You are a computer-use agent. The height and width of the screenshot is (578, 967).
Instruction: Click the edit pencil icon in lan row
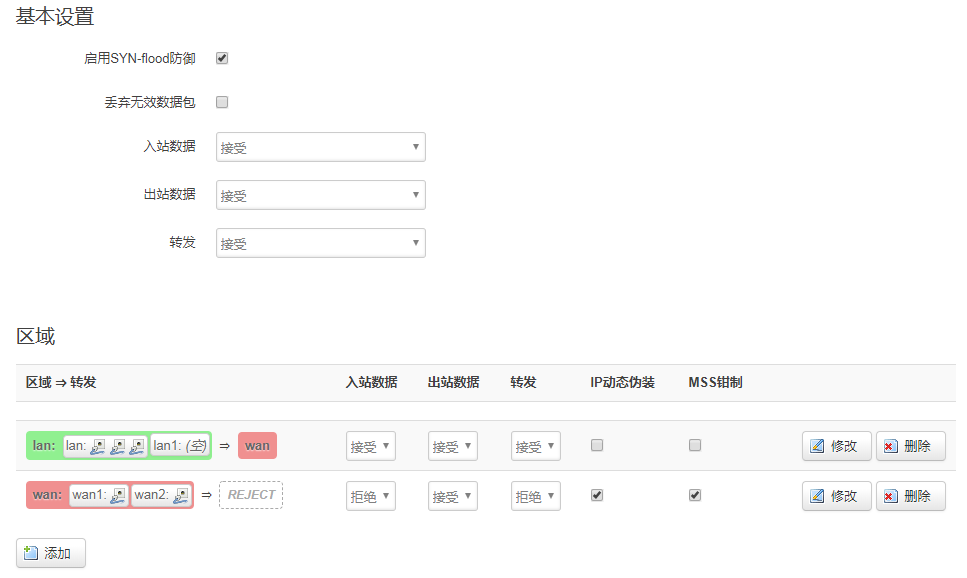[x=817, y=446]
